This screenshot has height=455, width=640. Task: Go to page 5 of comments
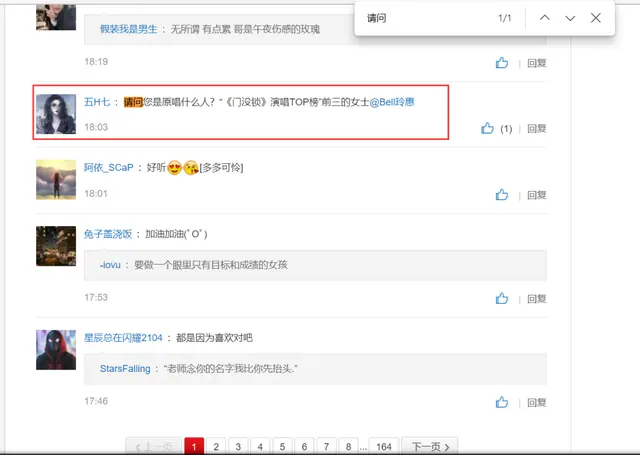coord(282,446)
